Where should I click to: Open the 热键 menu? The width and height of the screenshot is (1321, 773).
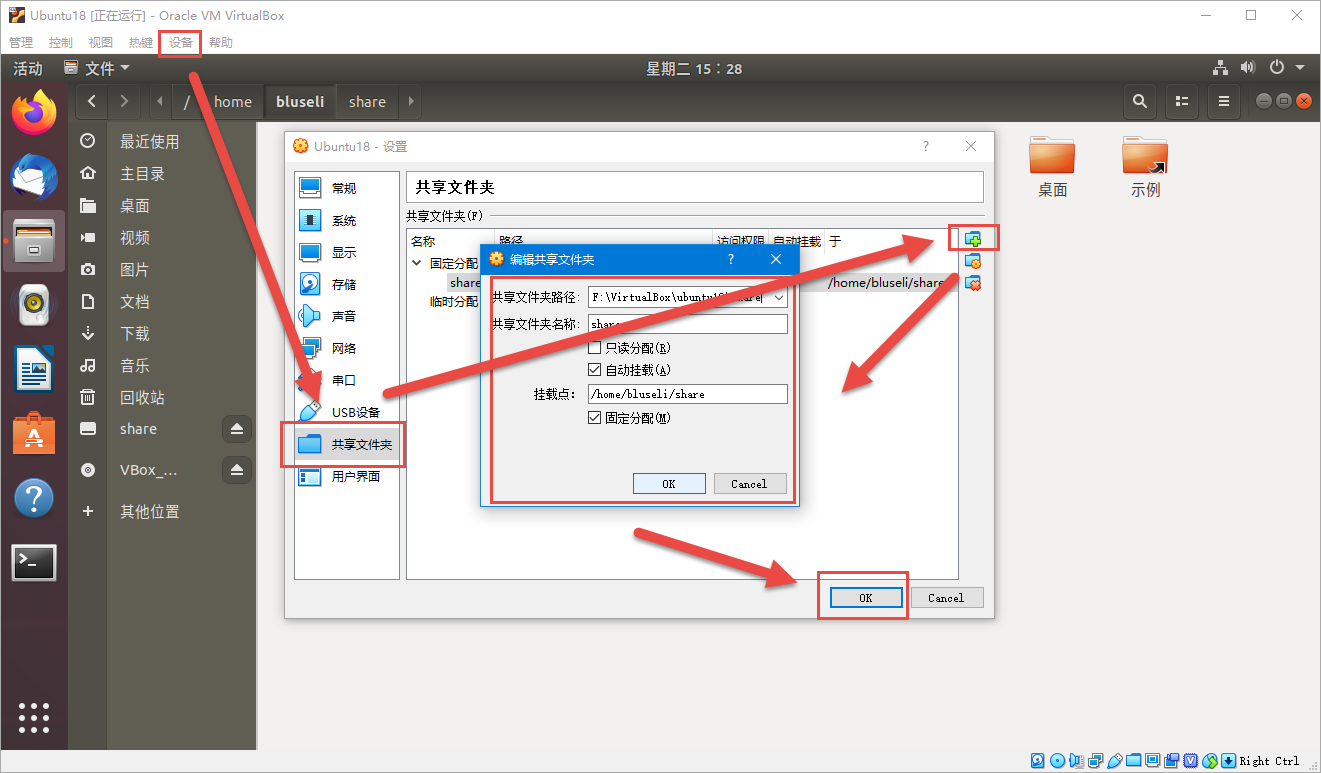pos(141,43)
